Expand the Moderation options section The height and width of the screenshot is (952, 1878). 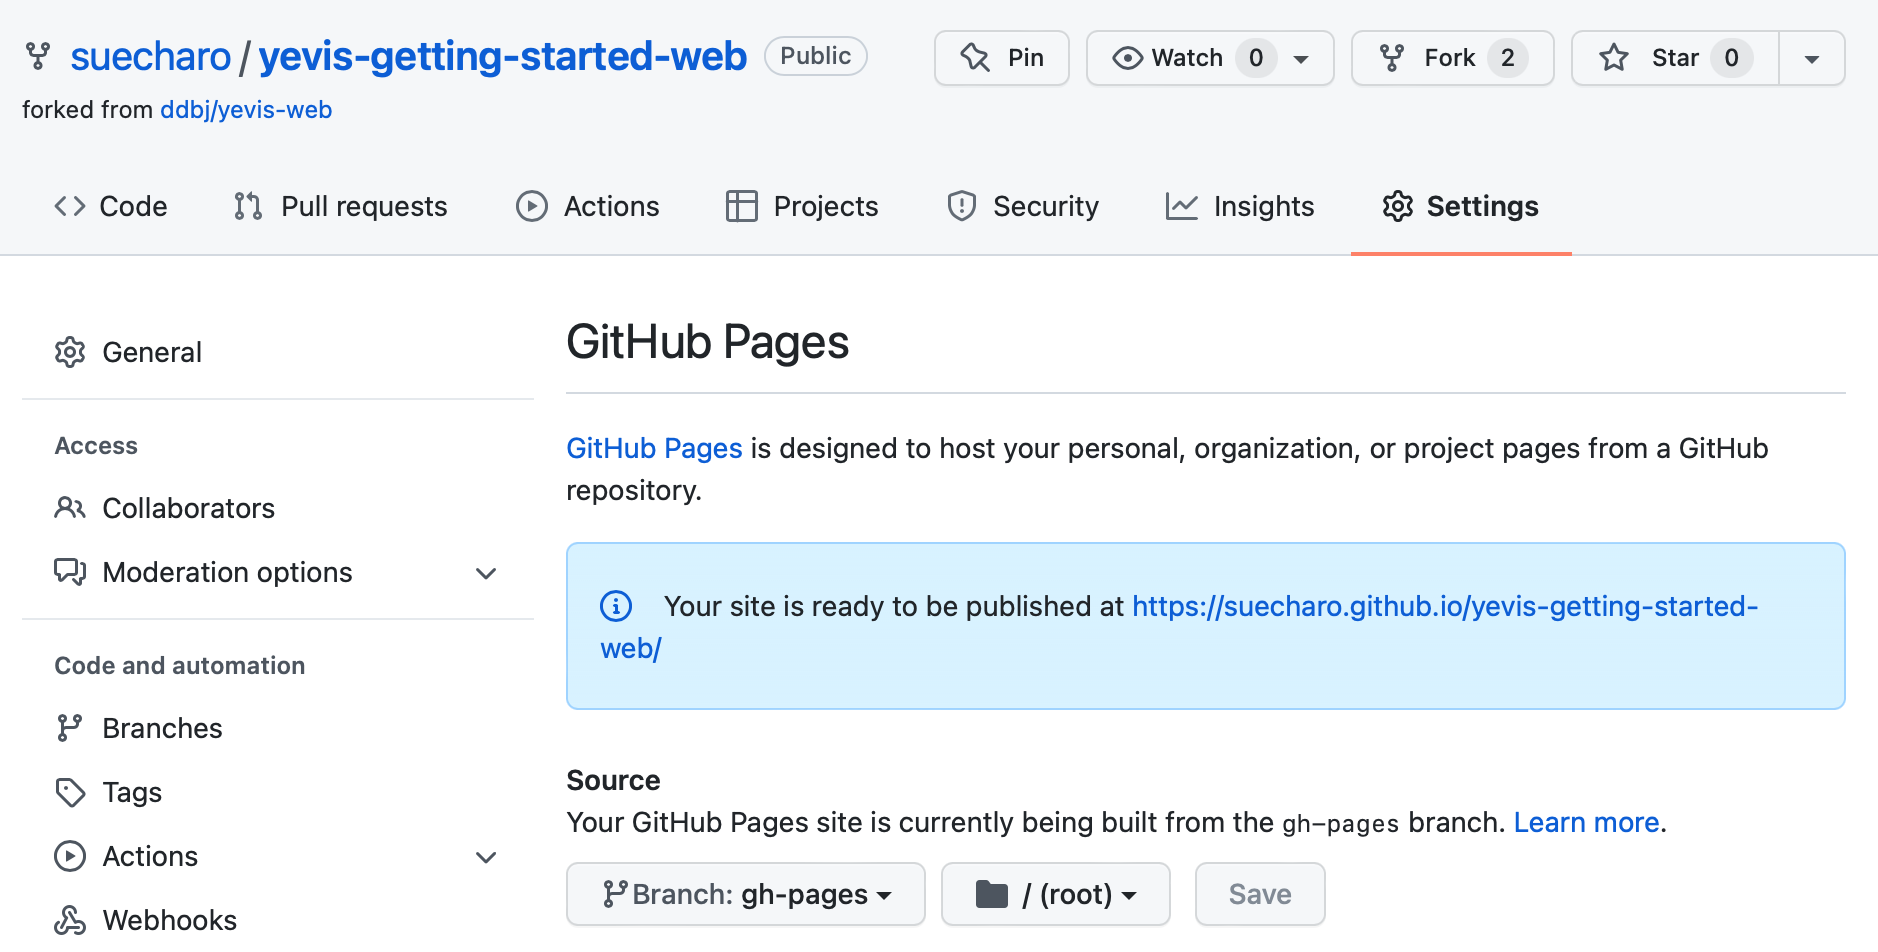click(486, 573)
